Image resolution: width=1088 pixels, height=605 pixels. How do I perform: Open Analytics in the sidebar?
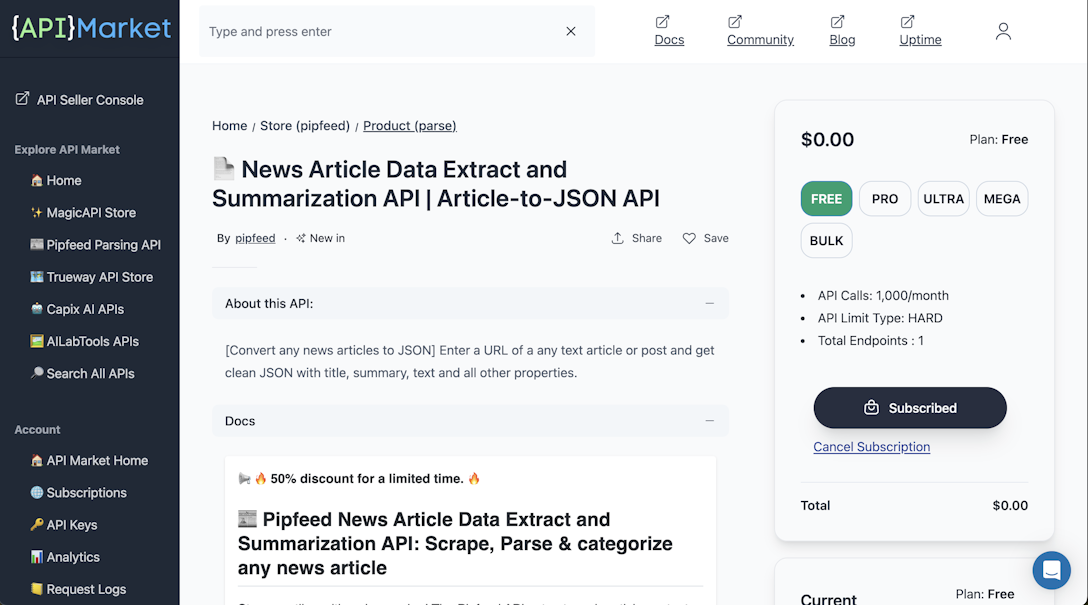coord(65,557)
